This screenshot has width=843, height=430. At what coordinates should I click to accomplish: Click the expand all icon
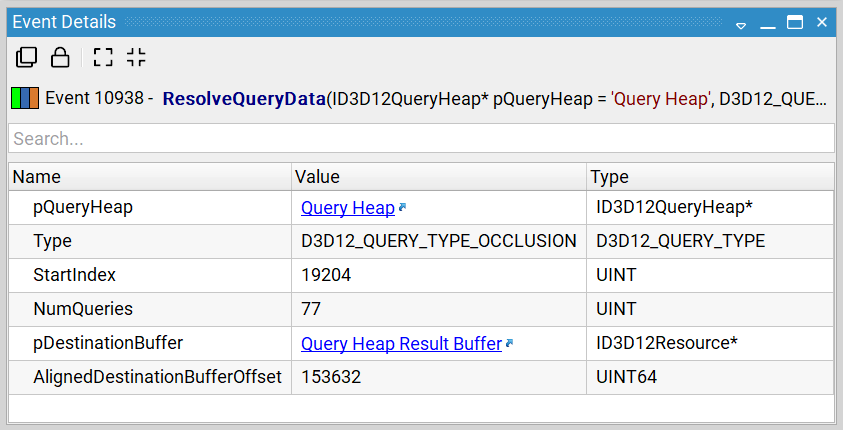coord(103,57)
